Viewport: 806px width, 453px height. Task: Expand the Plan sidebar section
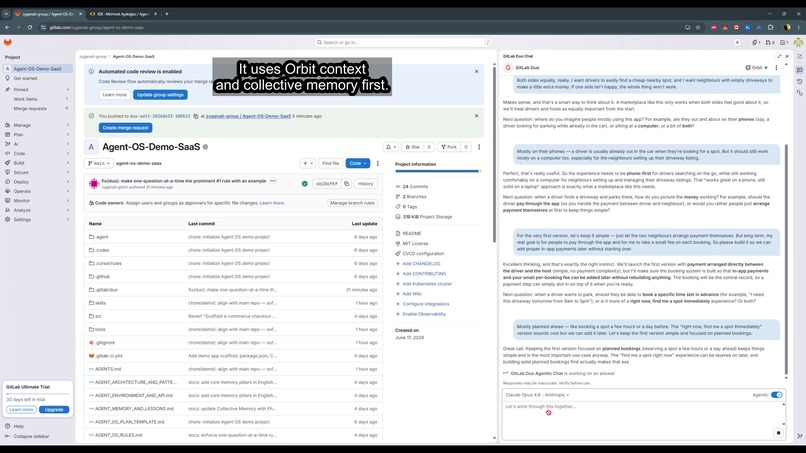click(x=37, y=135)
